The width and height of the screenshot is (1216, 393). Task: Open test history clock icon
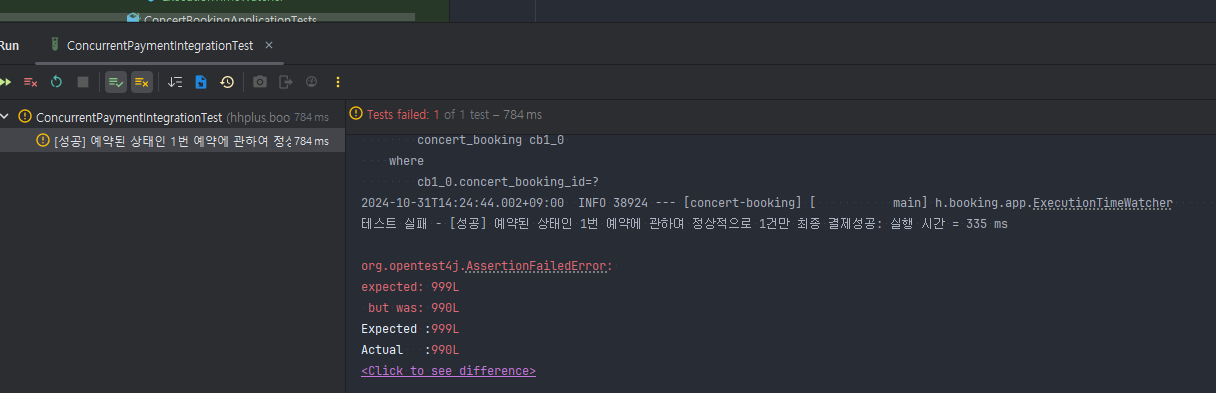click(227, 82)
